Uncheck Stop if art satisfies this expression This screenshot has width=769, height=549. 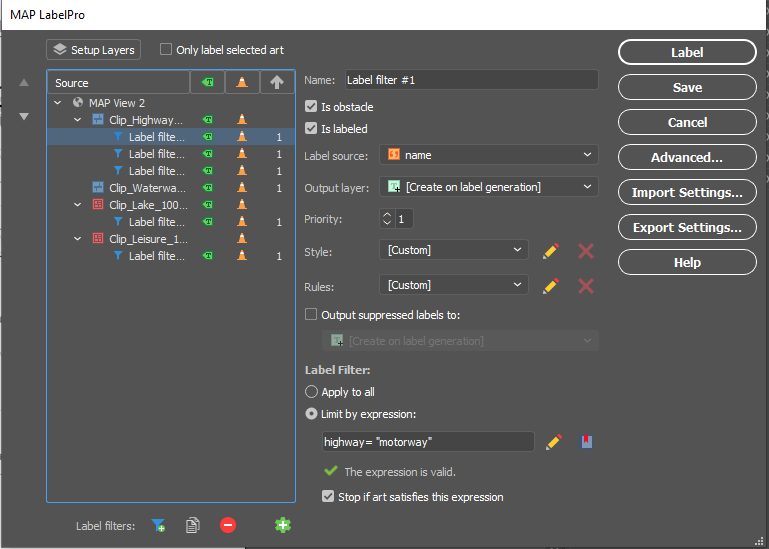[328, 497]
